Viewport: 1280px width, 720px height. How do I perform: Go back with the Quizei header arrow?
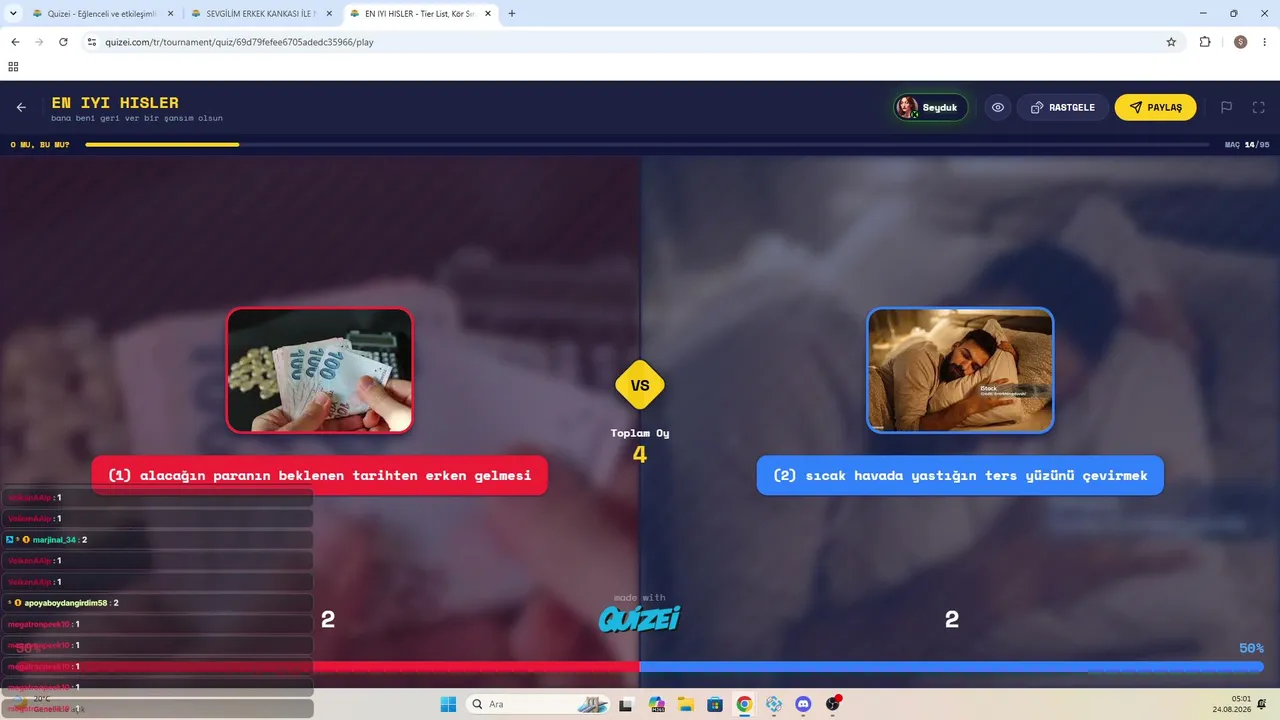point(22,107)
